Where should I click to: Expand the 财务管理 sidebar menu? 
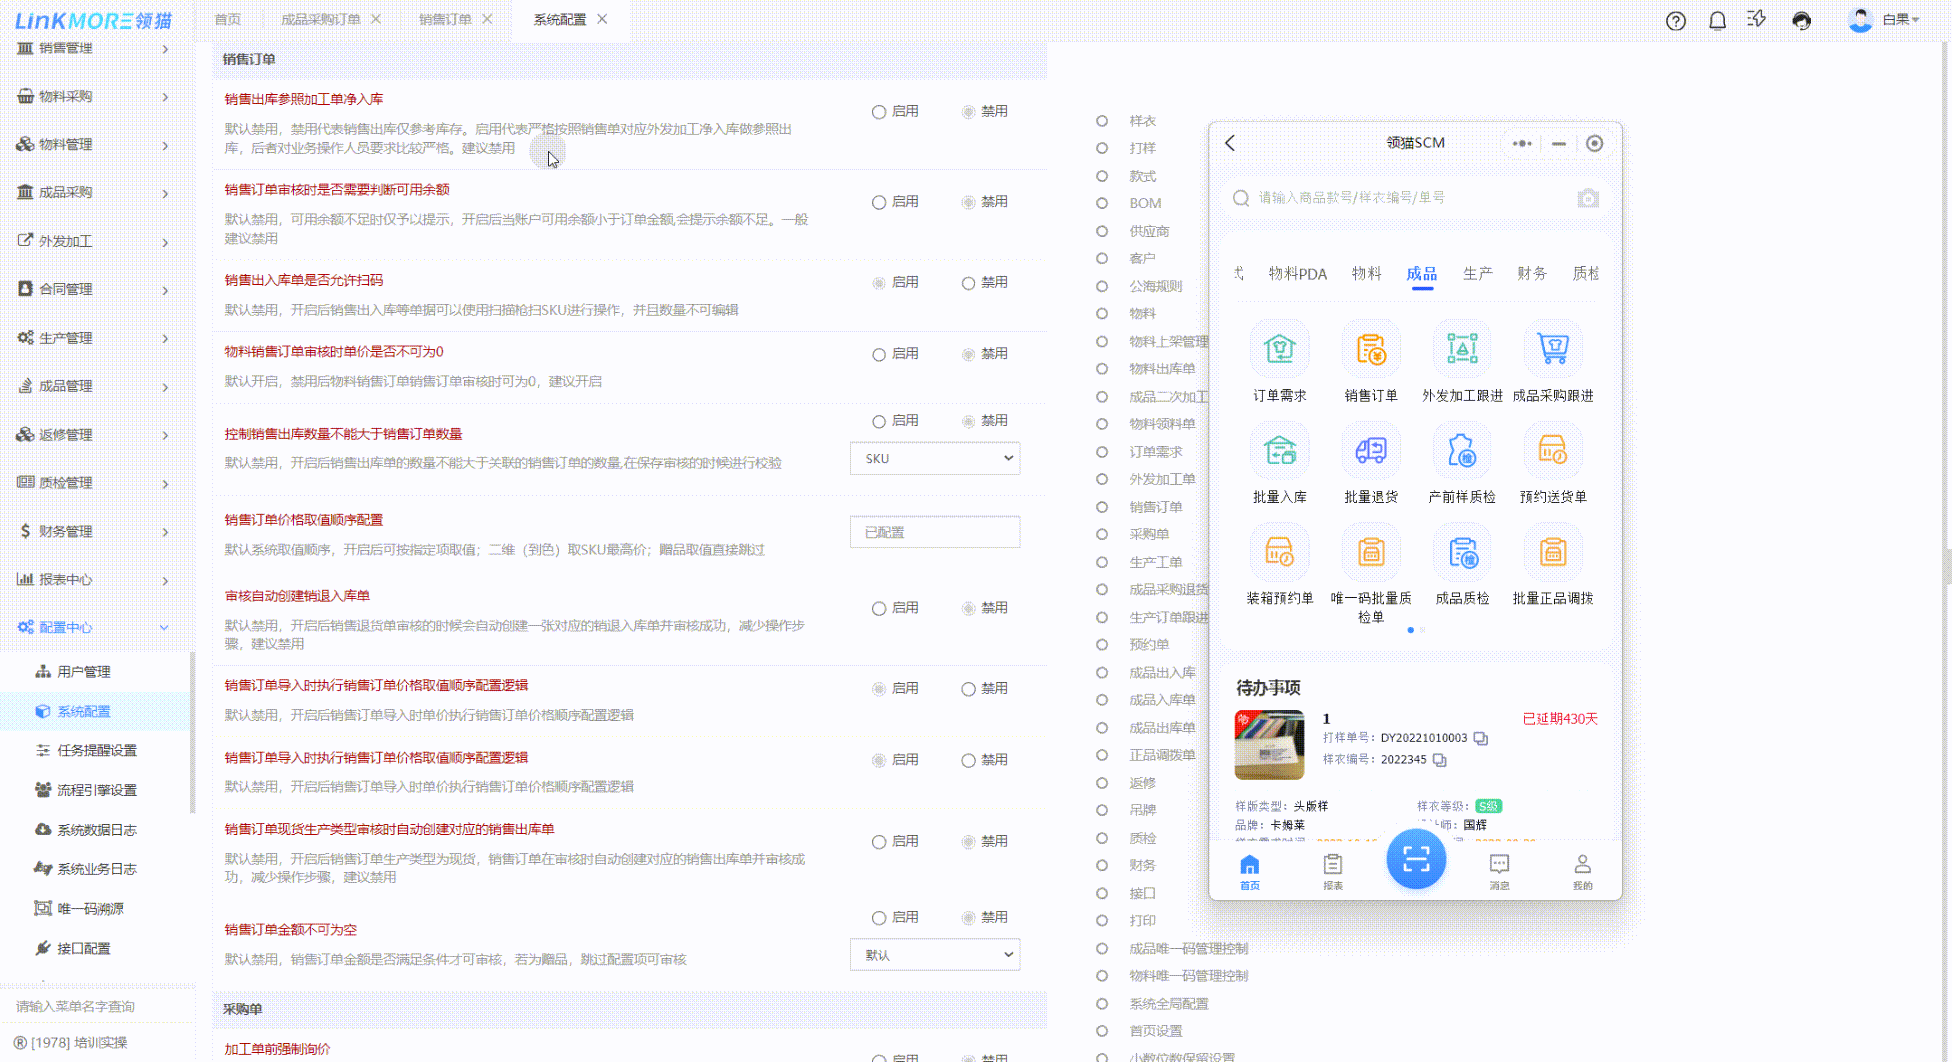click(x=93, y=531)
